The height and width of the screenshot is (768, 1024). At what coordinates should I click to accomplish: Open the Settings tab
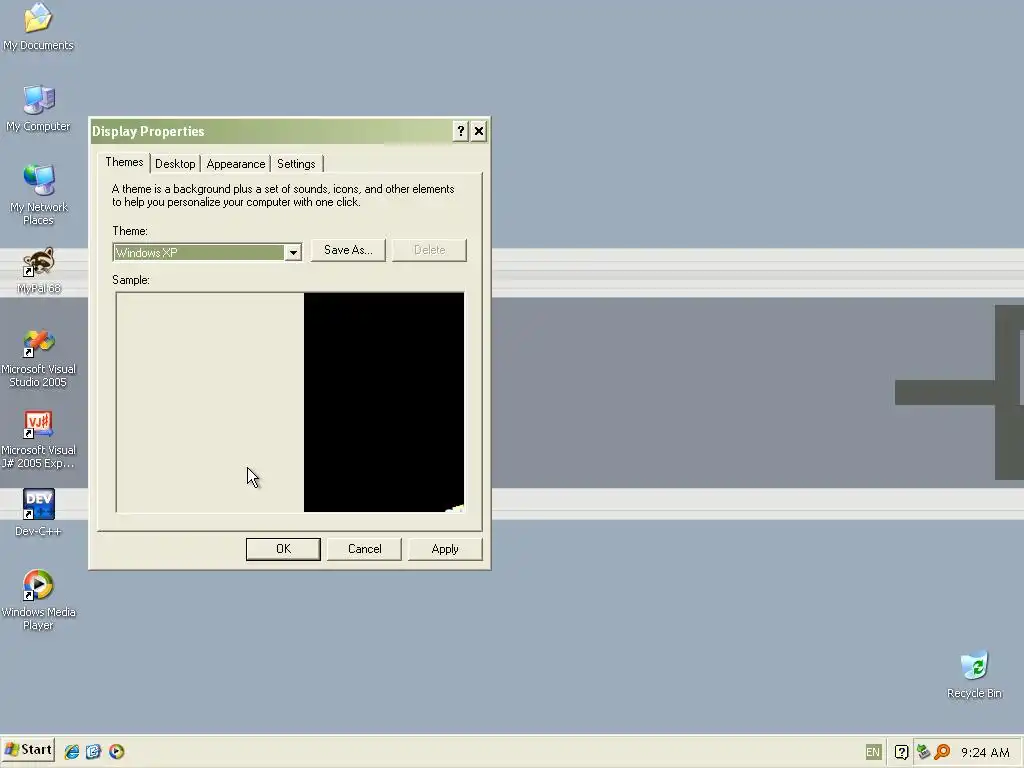click(296, 164)
